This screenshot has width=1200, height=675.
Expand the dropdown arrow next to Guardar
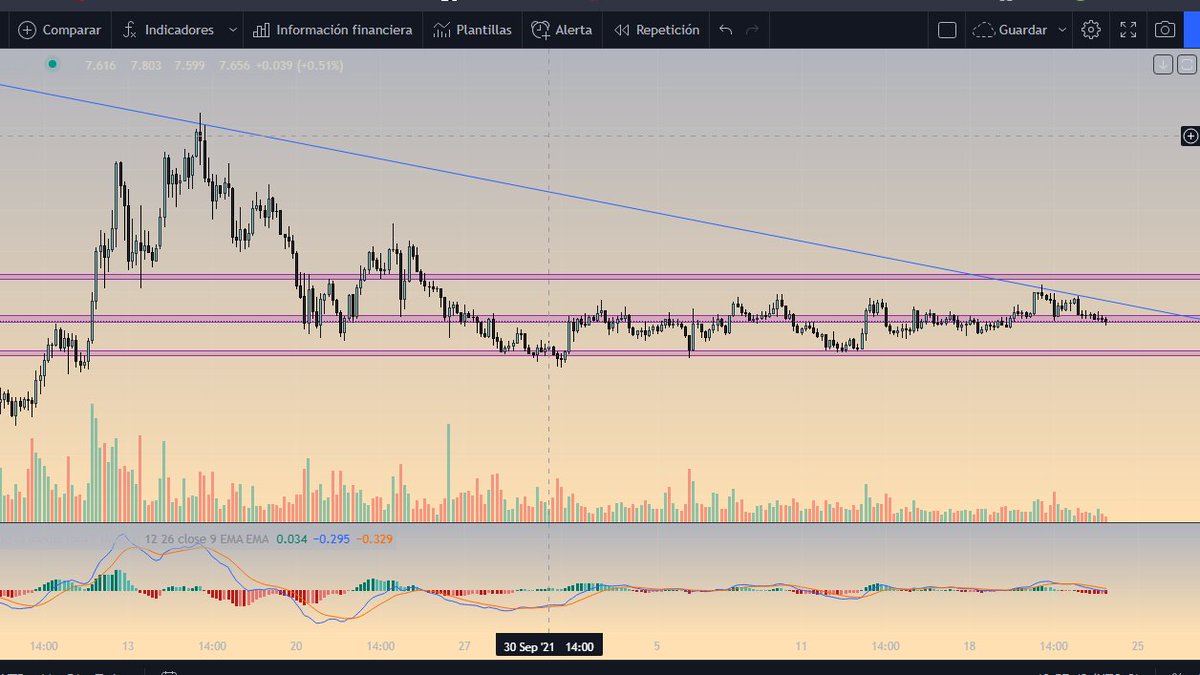click(x=1062, y=30)
